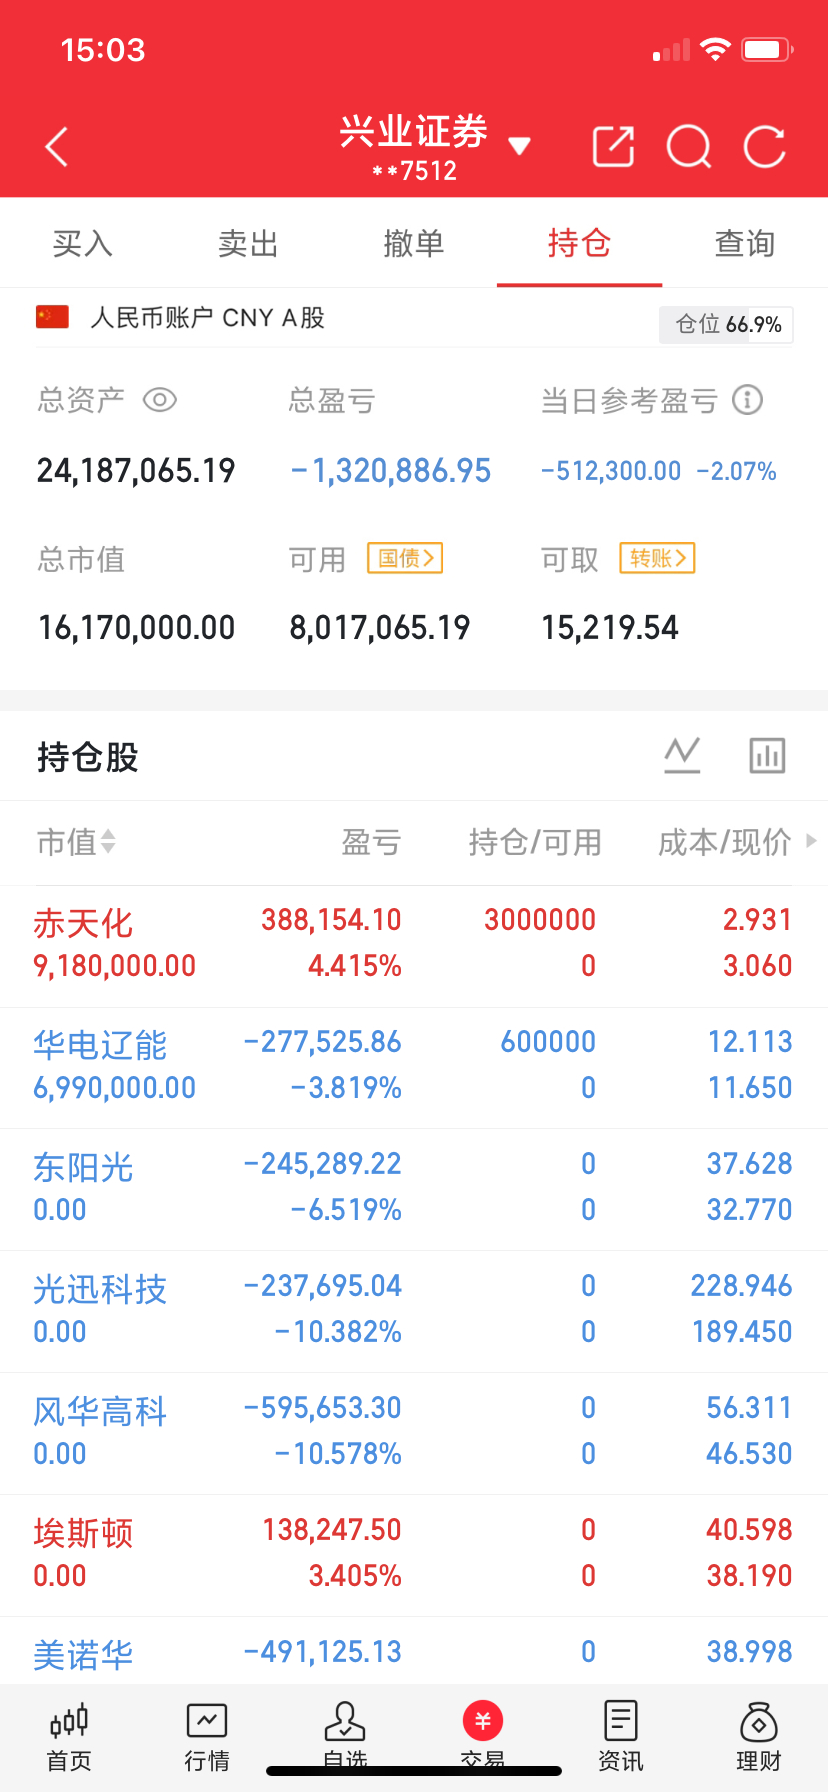The image size is (828, 1792).
Task: Open the 风华高科 holding row
Action: (414, 1434)
